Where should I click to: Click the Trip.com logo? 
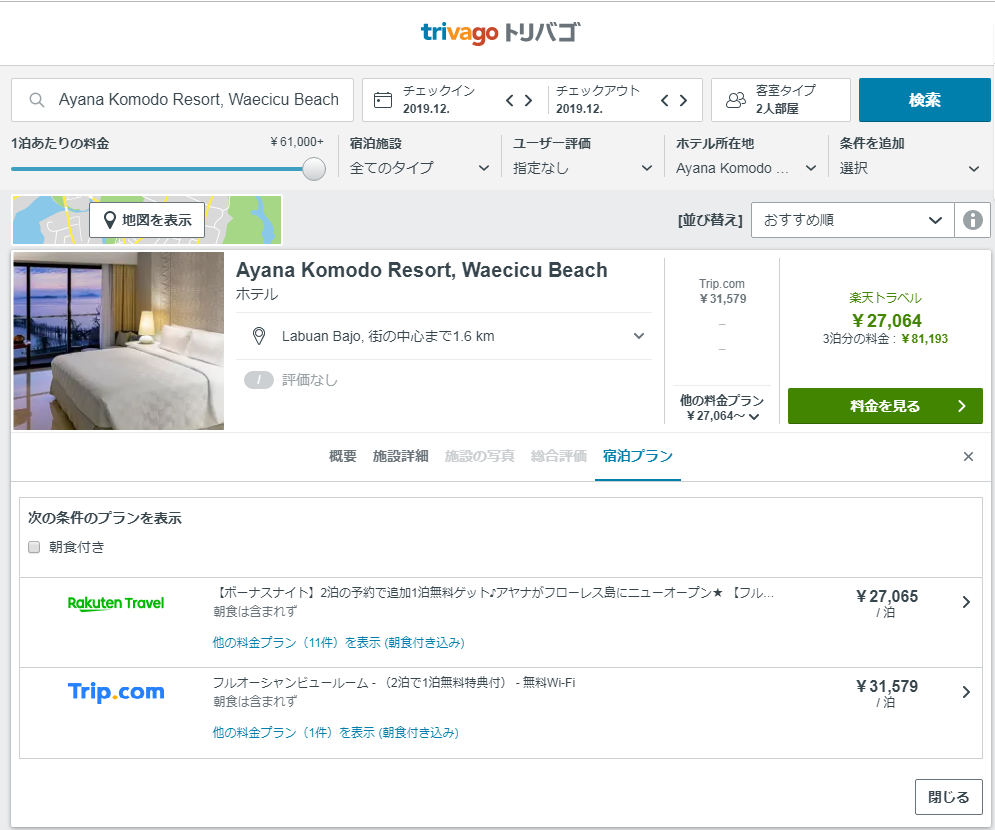pyautogui.click(x=115, y=692)
